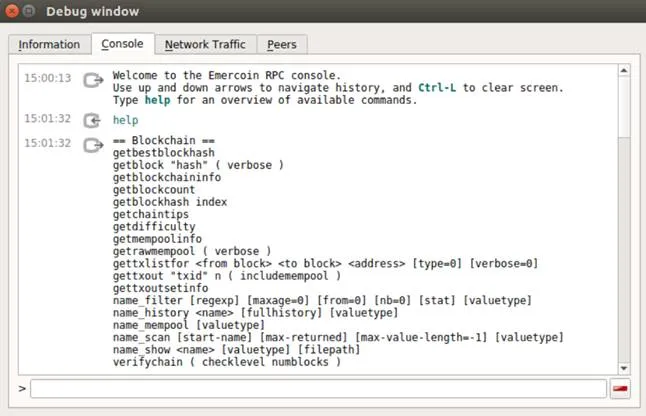Click 'getblockhash index' line
Image resolution: width=646 pixels, height=416 pixels.
(x=170, y=202)
